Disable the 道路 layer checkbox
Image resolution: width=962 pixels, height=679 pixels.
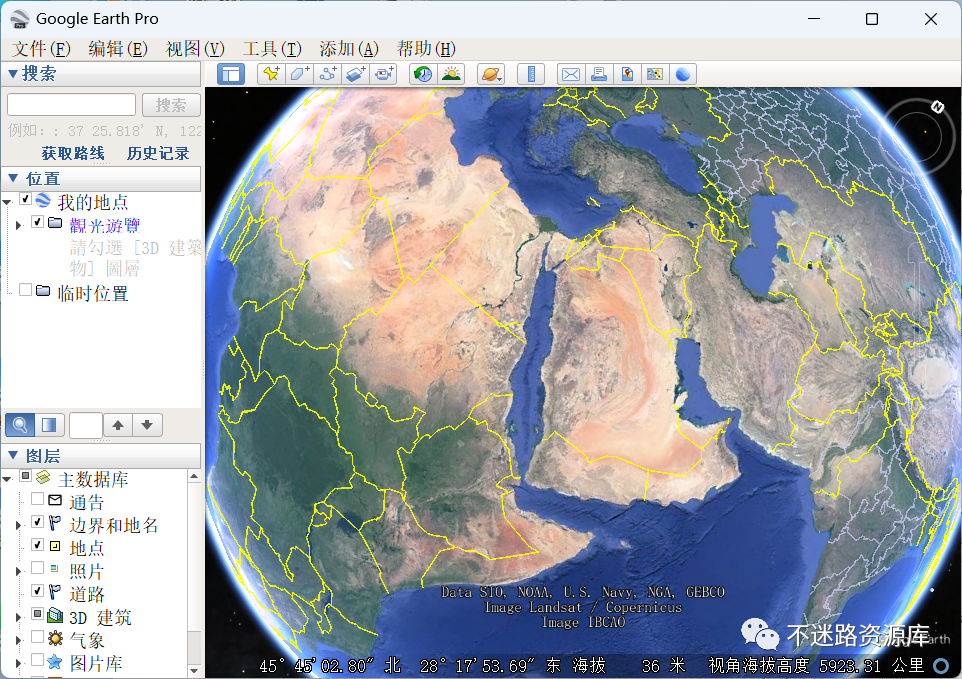(x=37, y=591)
